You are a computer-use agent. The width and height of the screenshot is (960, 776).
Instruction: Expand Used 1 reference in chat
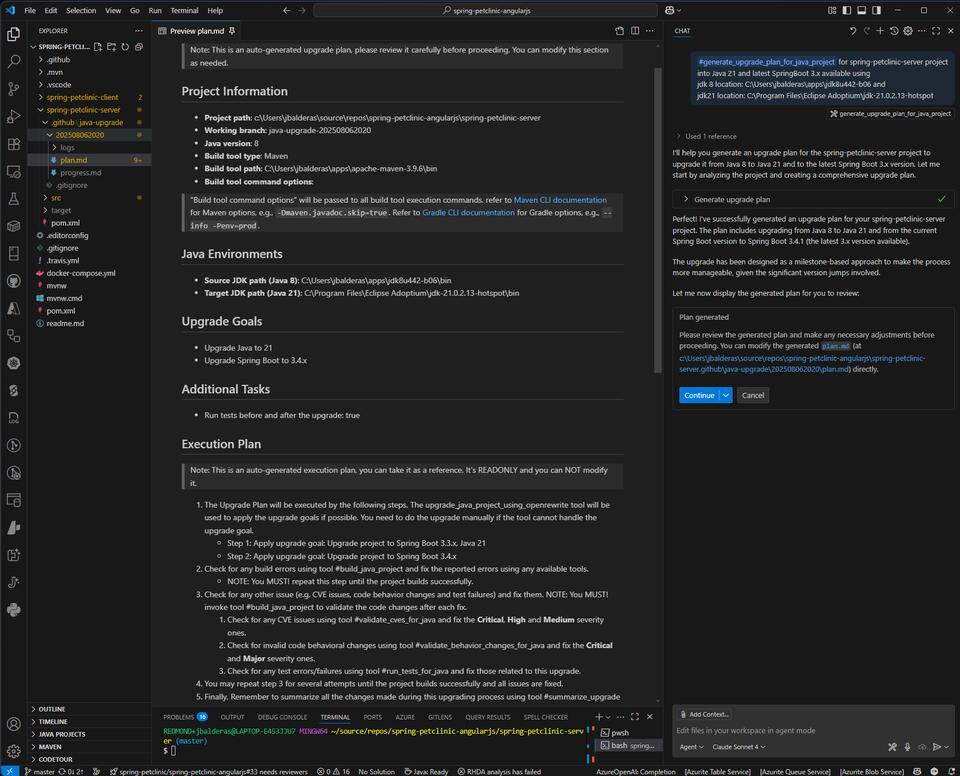click(x=707, y=136)
